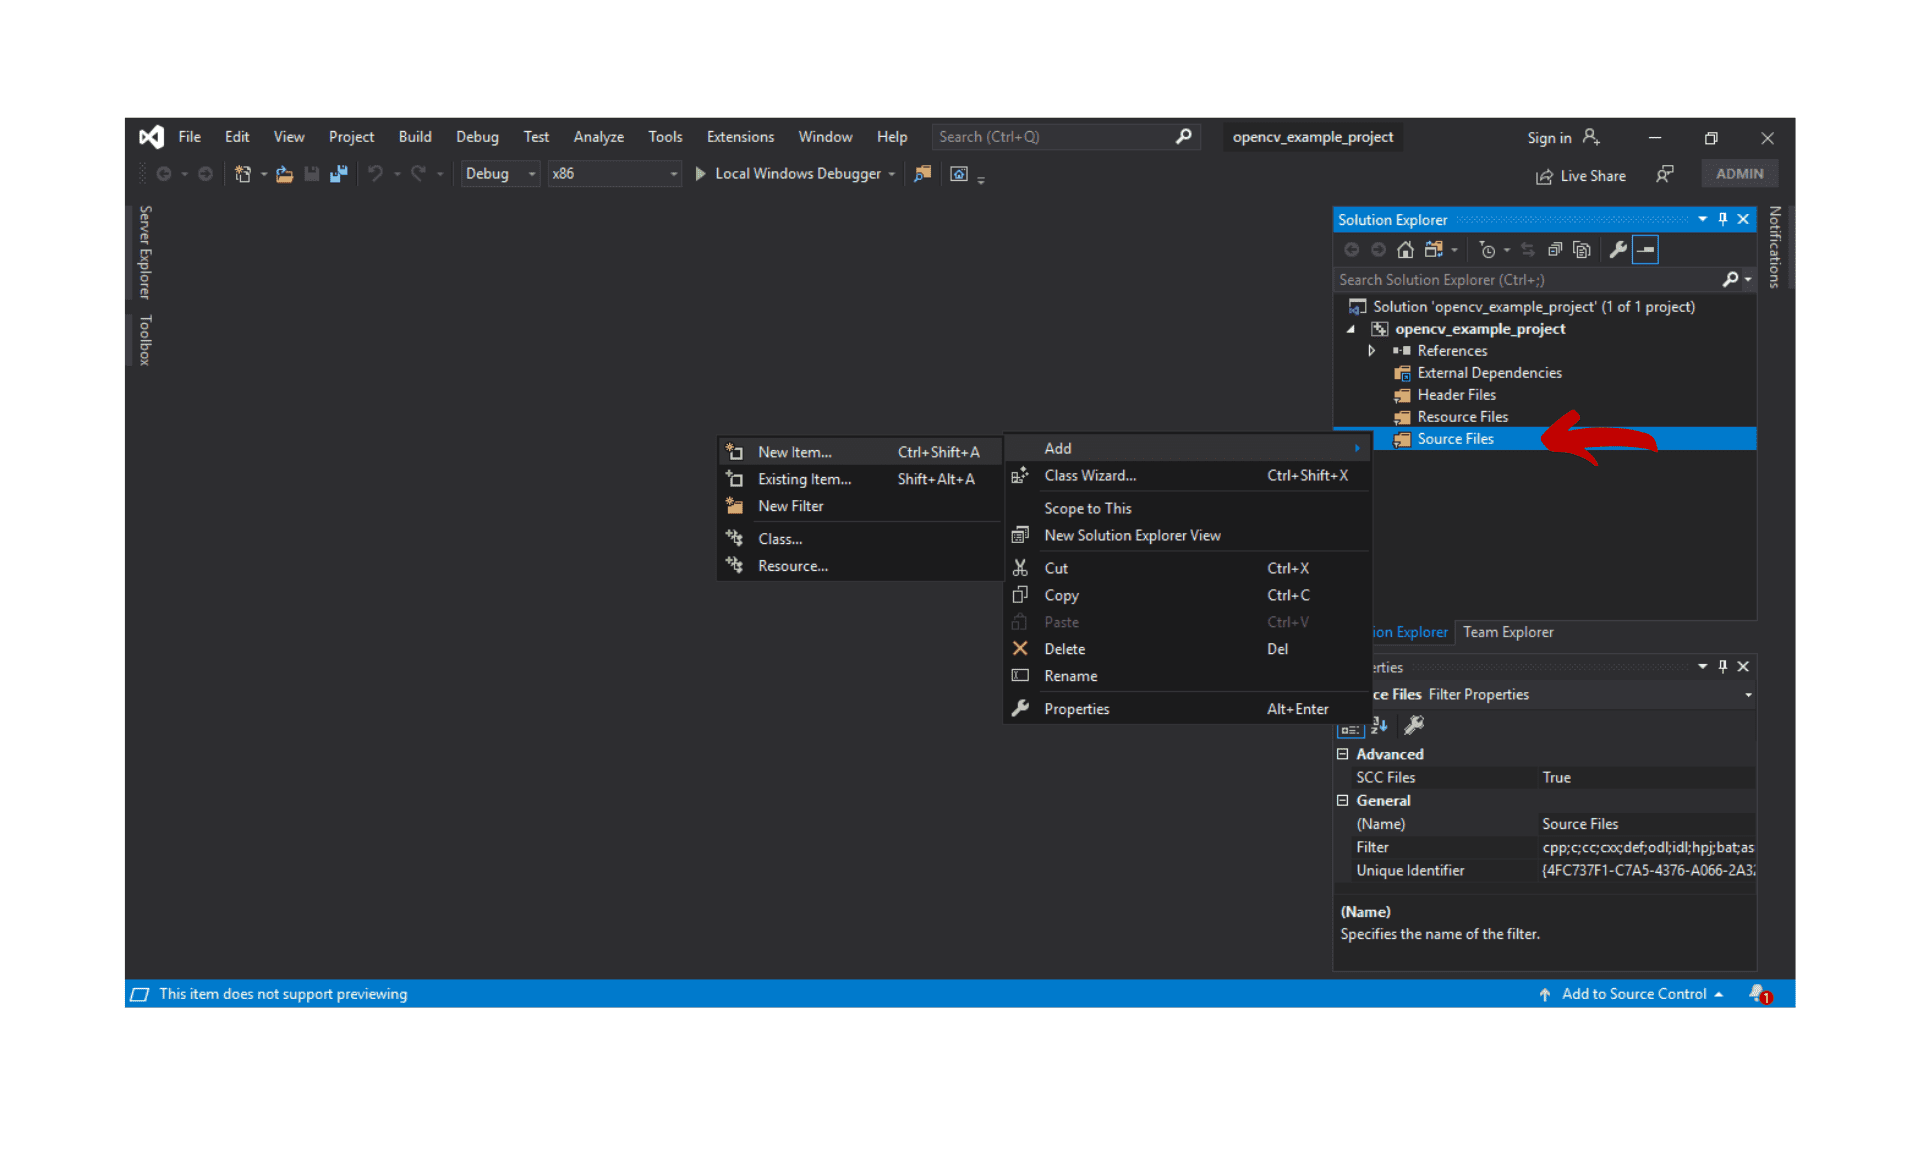The width and height of the screenshot is (1920, 1174).
Task: Select External Dependencies tree item
Action: 1489,373
